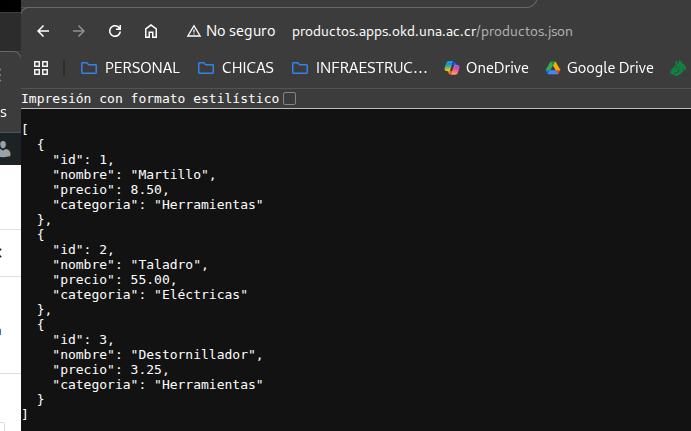
Task: Go to the browser home page
Action: (151, 31)
